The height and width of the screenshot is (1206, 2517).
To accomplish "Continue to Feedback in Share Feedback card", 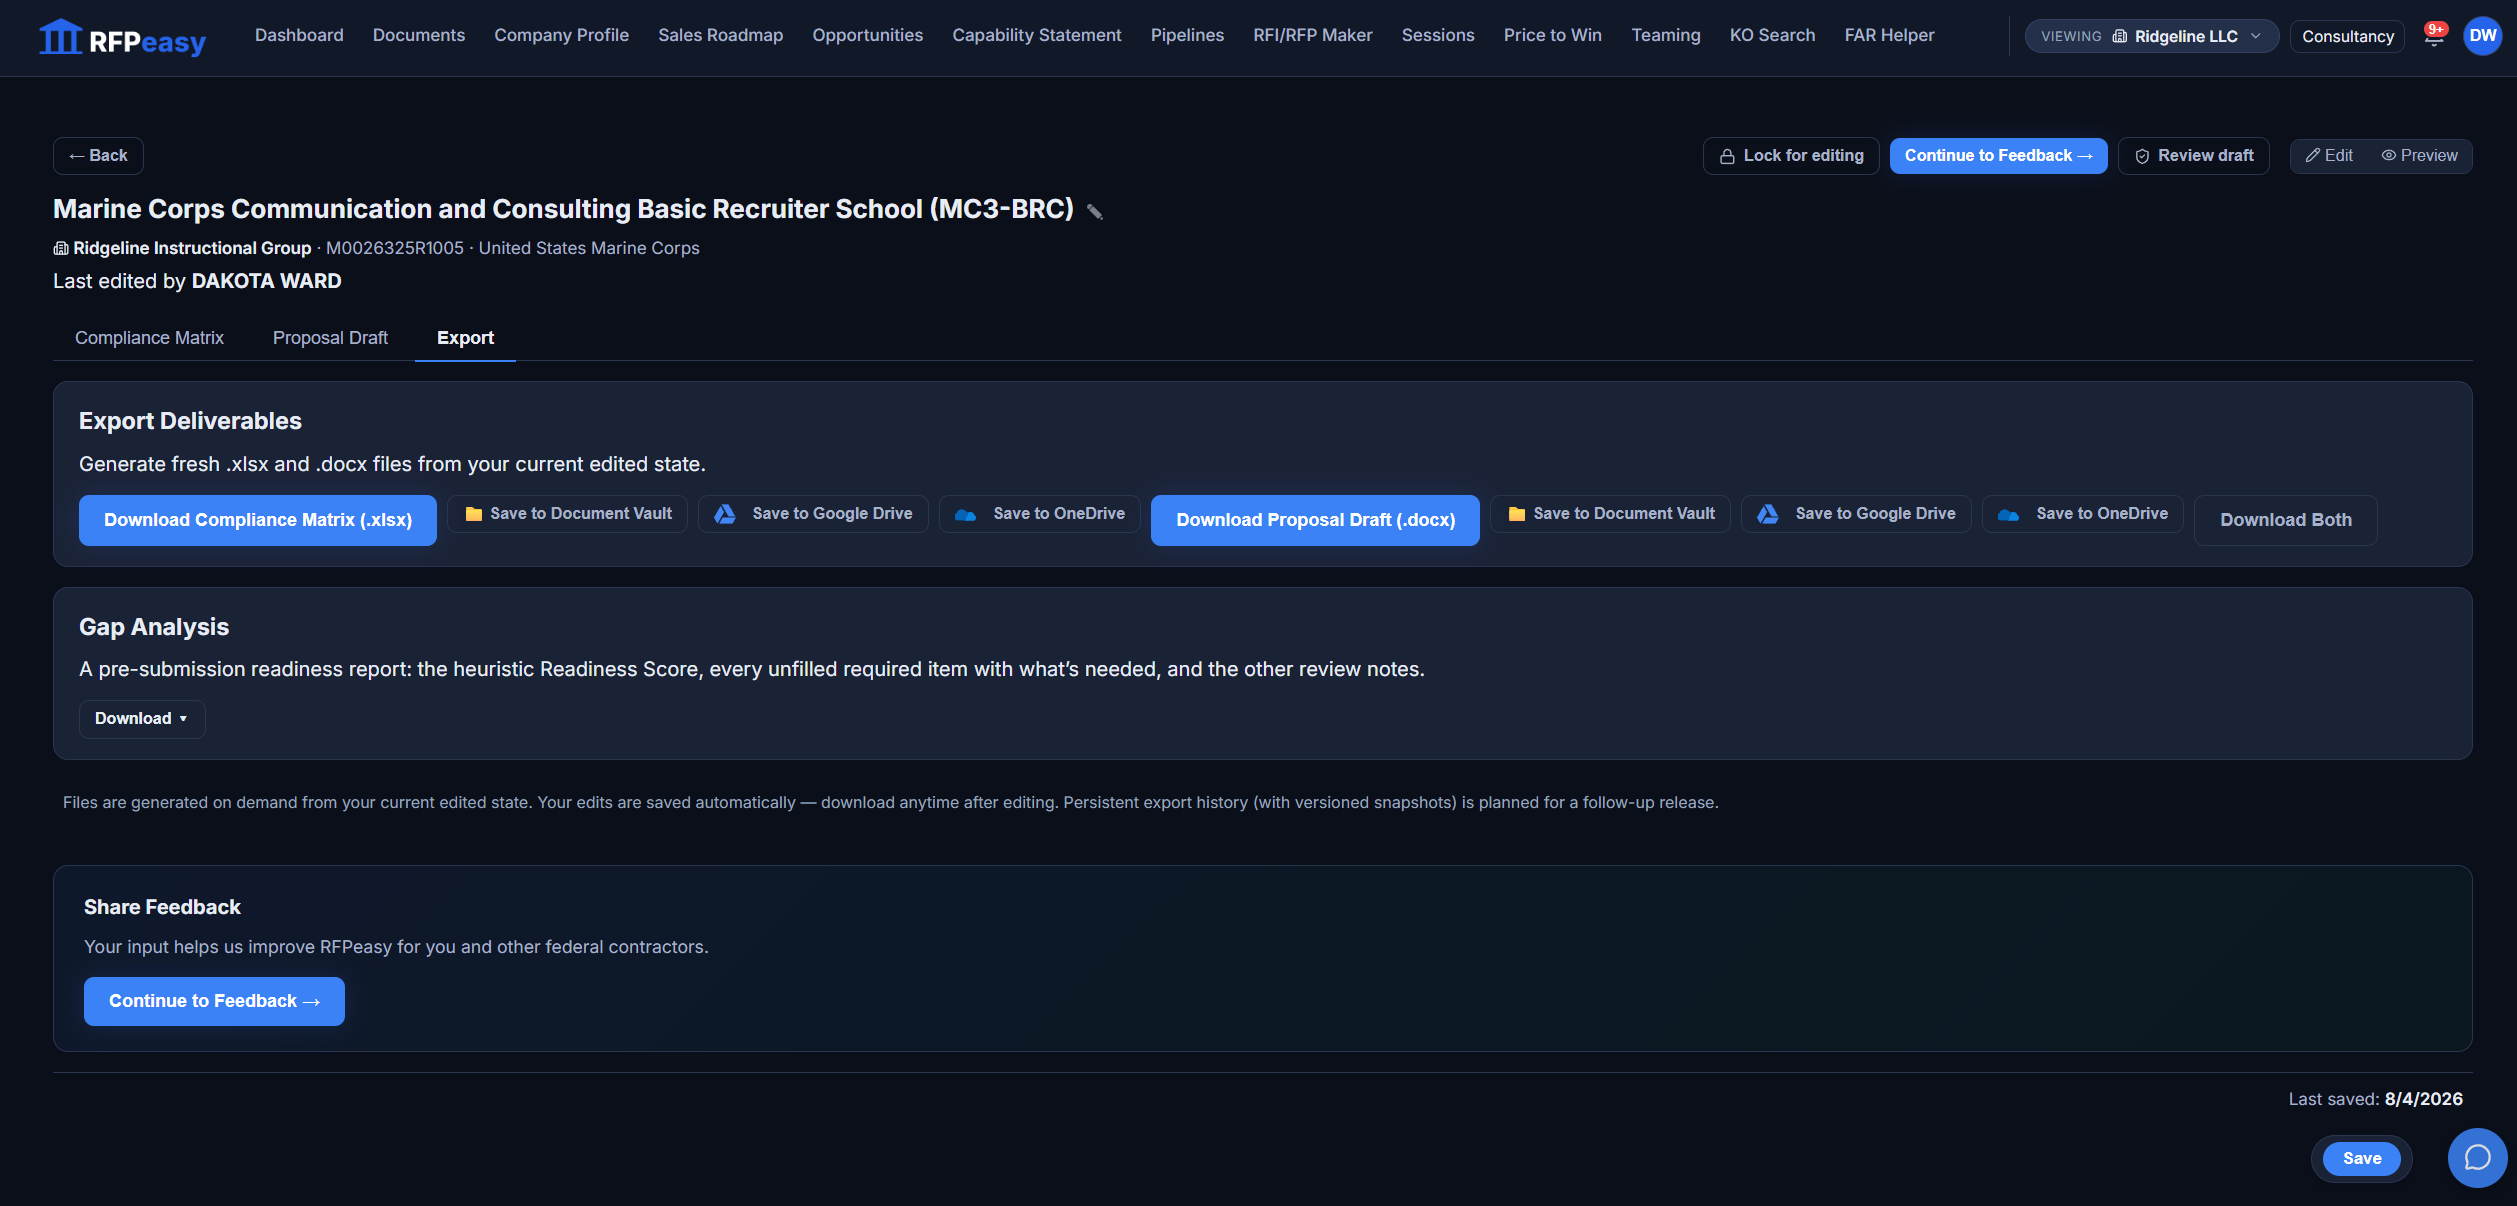I will click(214, 1001).
